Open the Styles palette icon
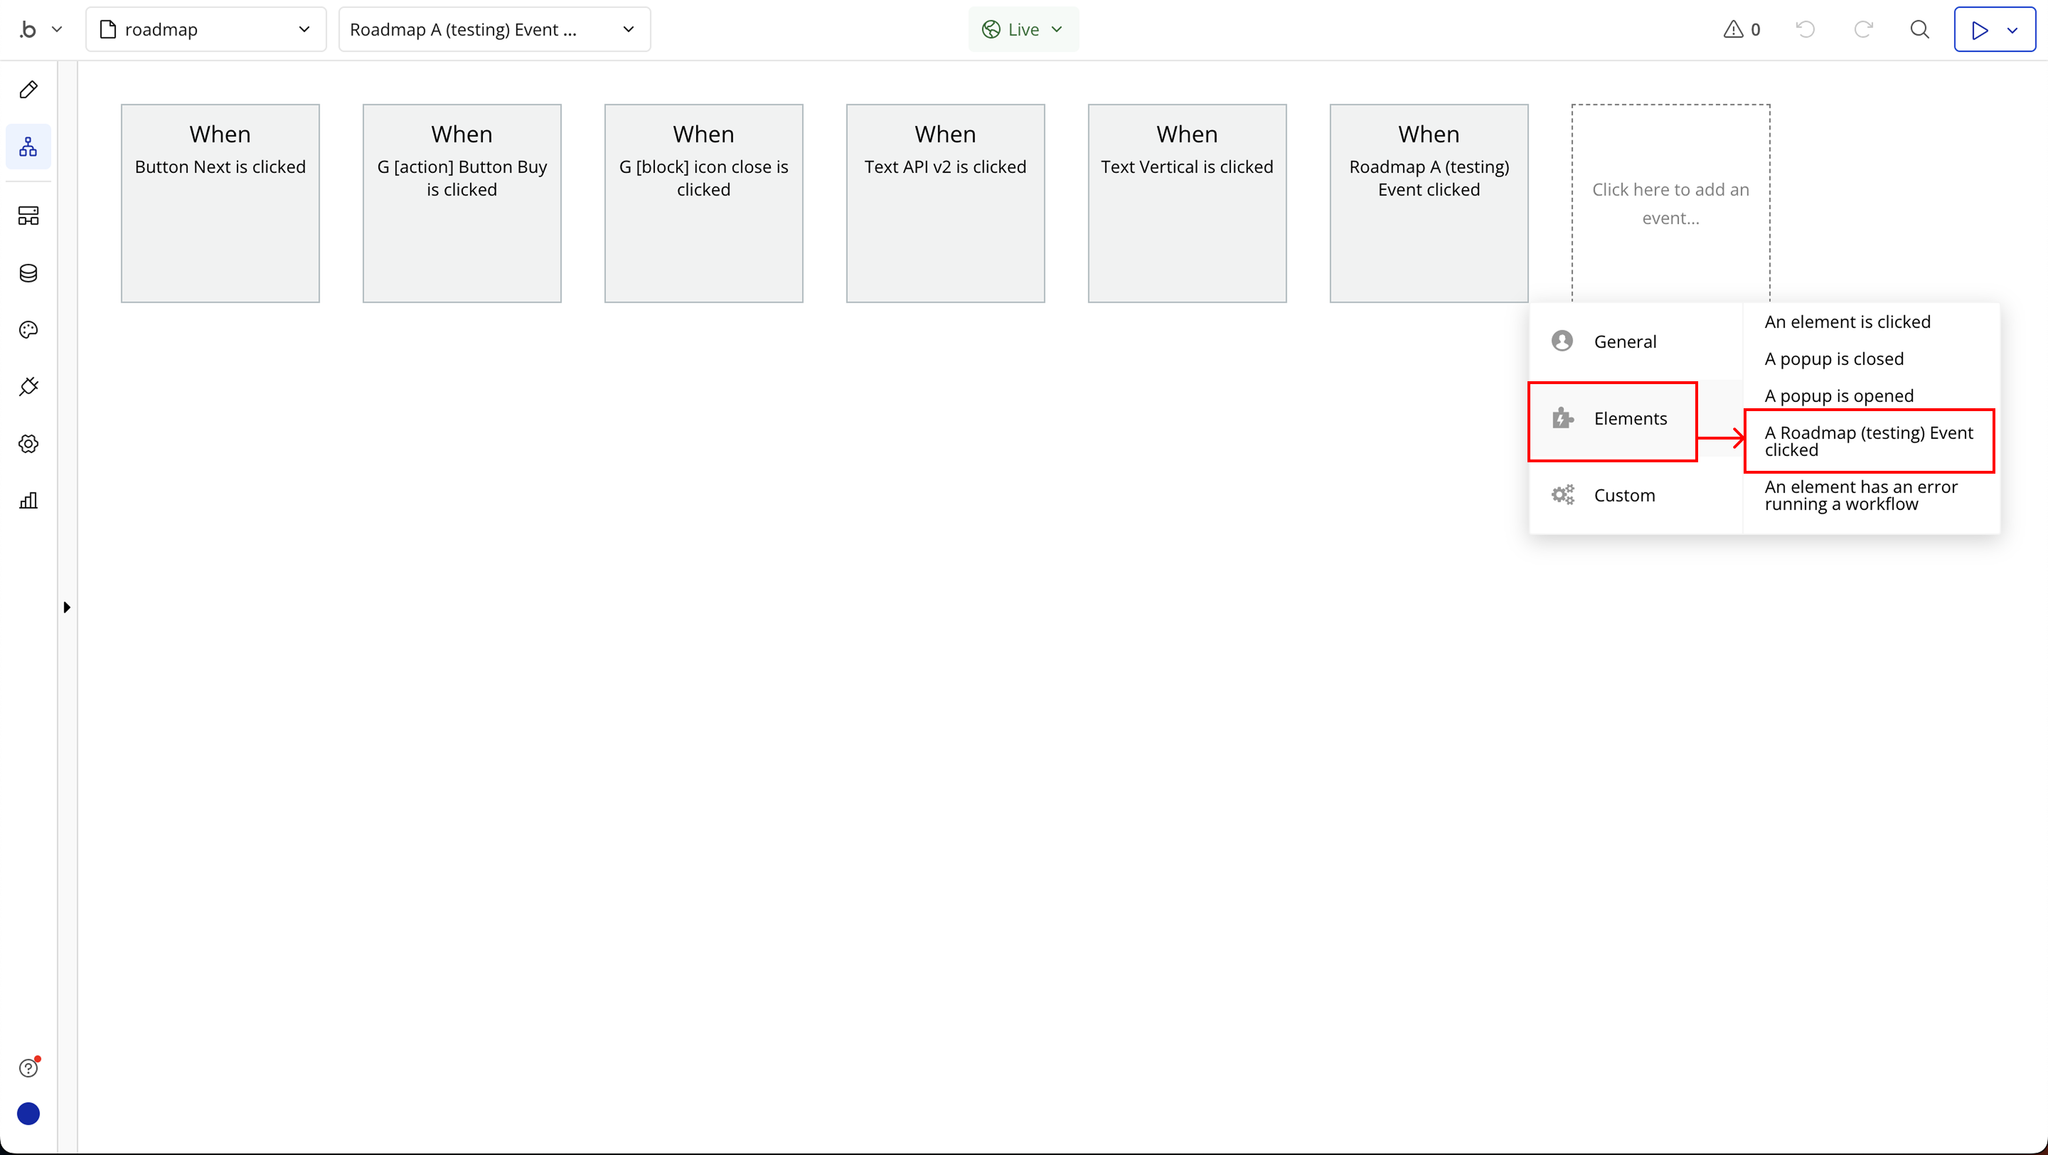Viewport: 2048px width, 1155px height. [29, 330]
